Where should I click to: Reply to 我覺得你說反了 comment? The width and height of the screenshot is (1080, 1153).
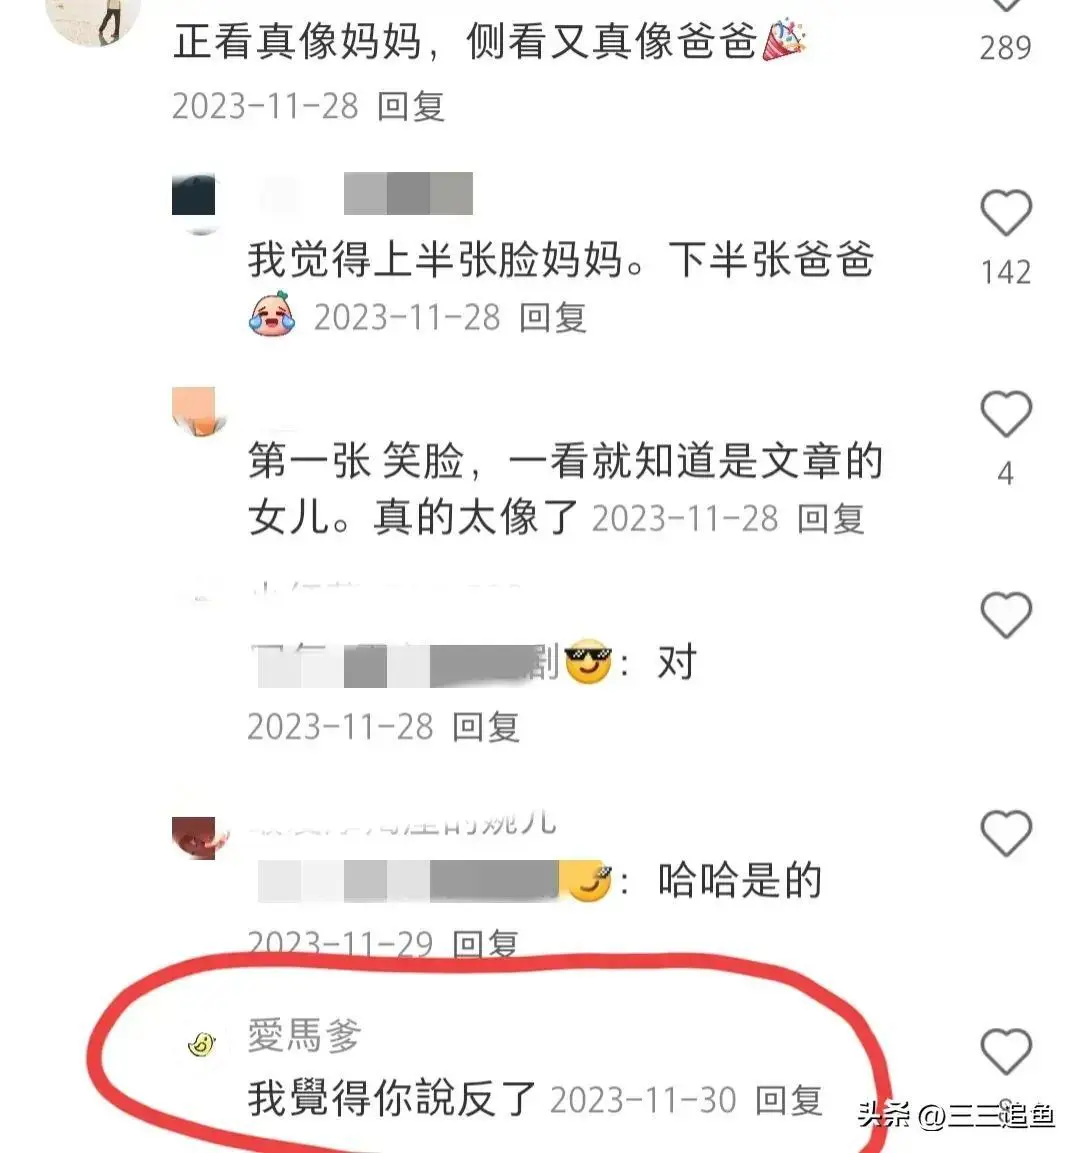coord(788,1101)
